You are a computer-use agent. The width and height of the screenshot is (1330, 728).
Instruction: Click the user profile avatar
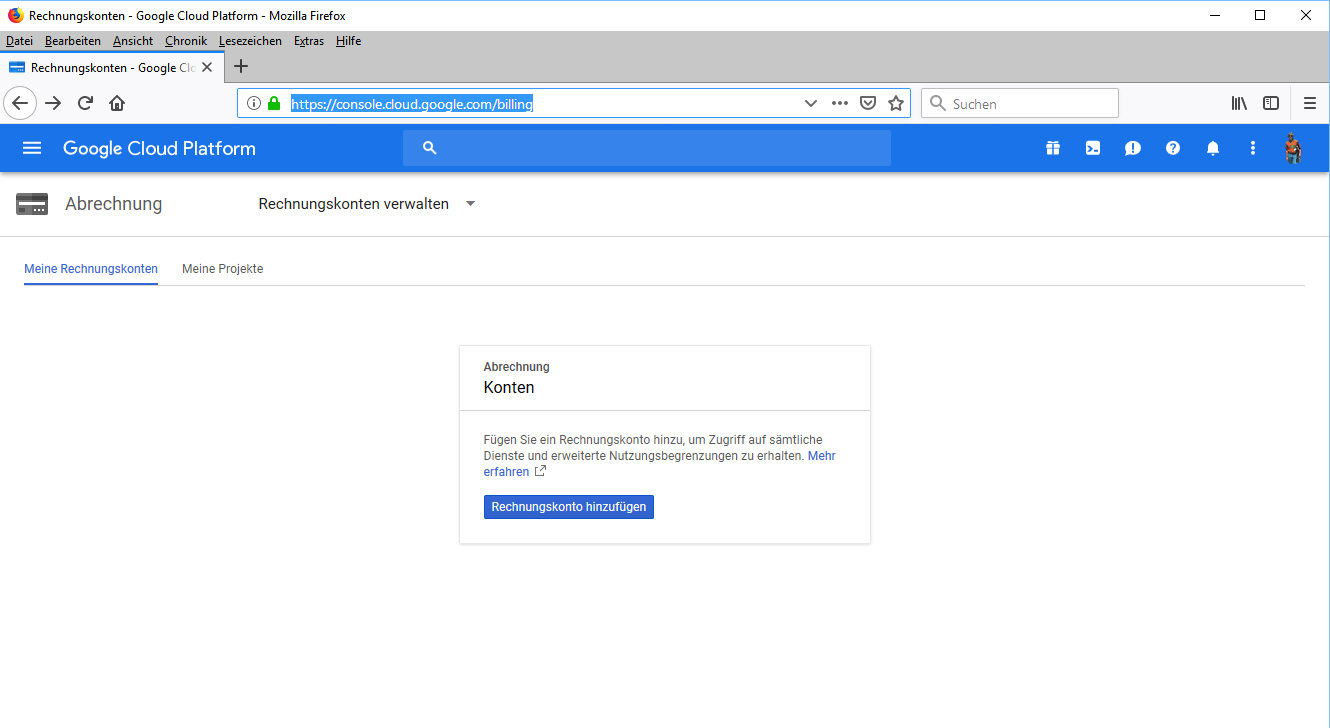coord(1293,148)
